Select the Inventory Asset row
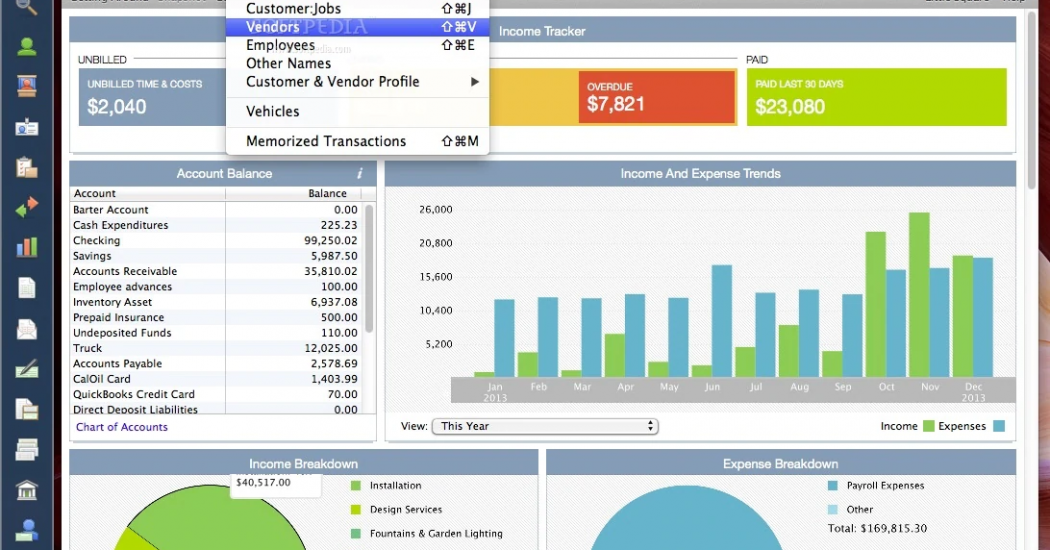 216,302
